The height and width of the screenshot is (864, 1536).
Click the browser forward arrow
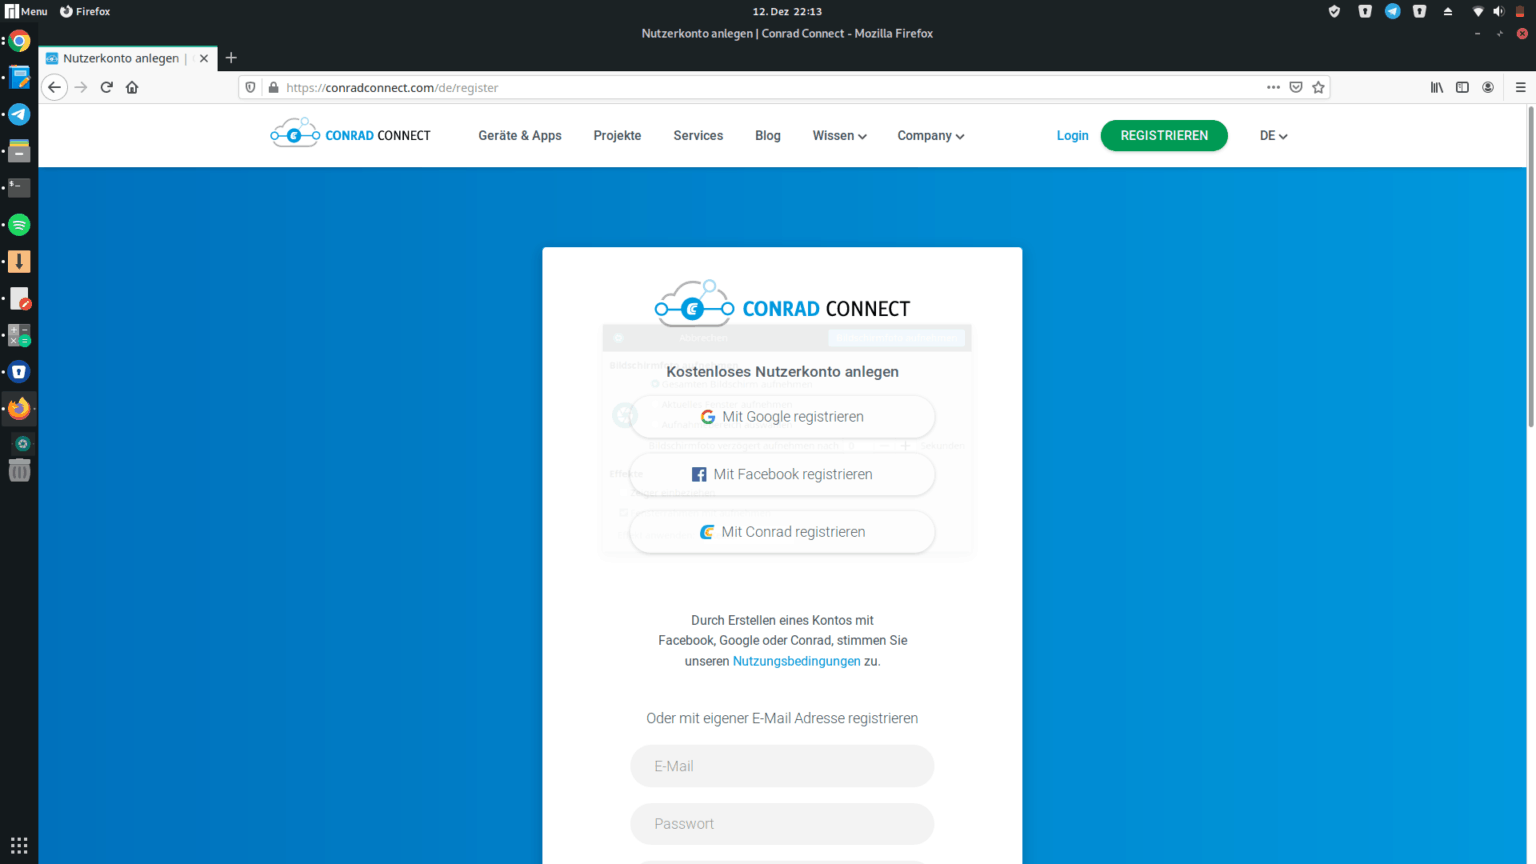pos(81,87)
